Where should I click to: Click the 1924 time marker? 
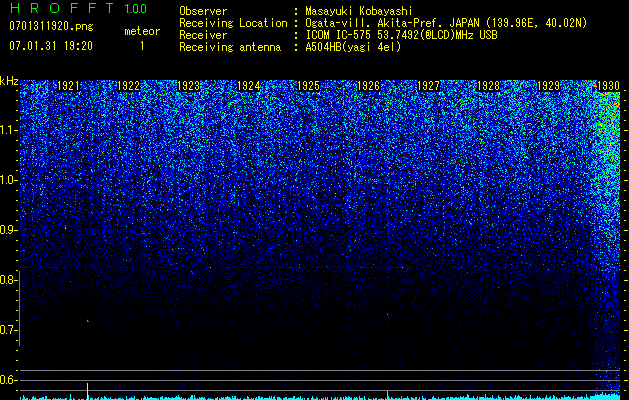coord(248,86)
